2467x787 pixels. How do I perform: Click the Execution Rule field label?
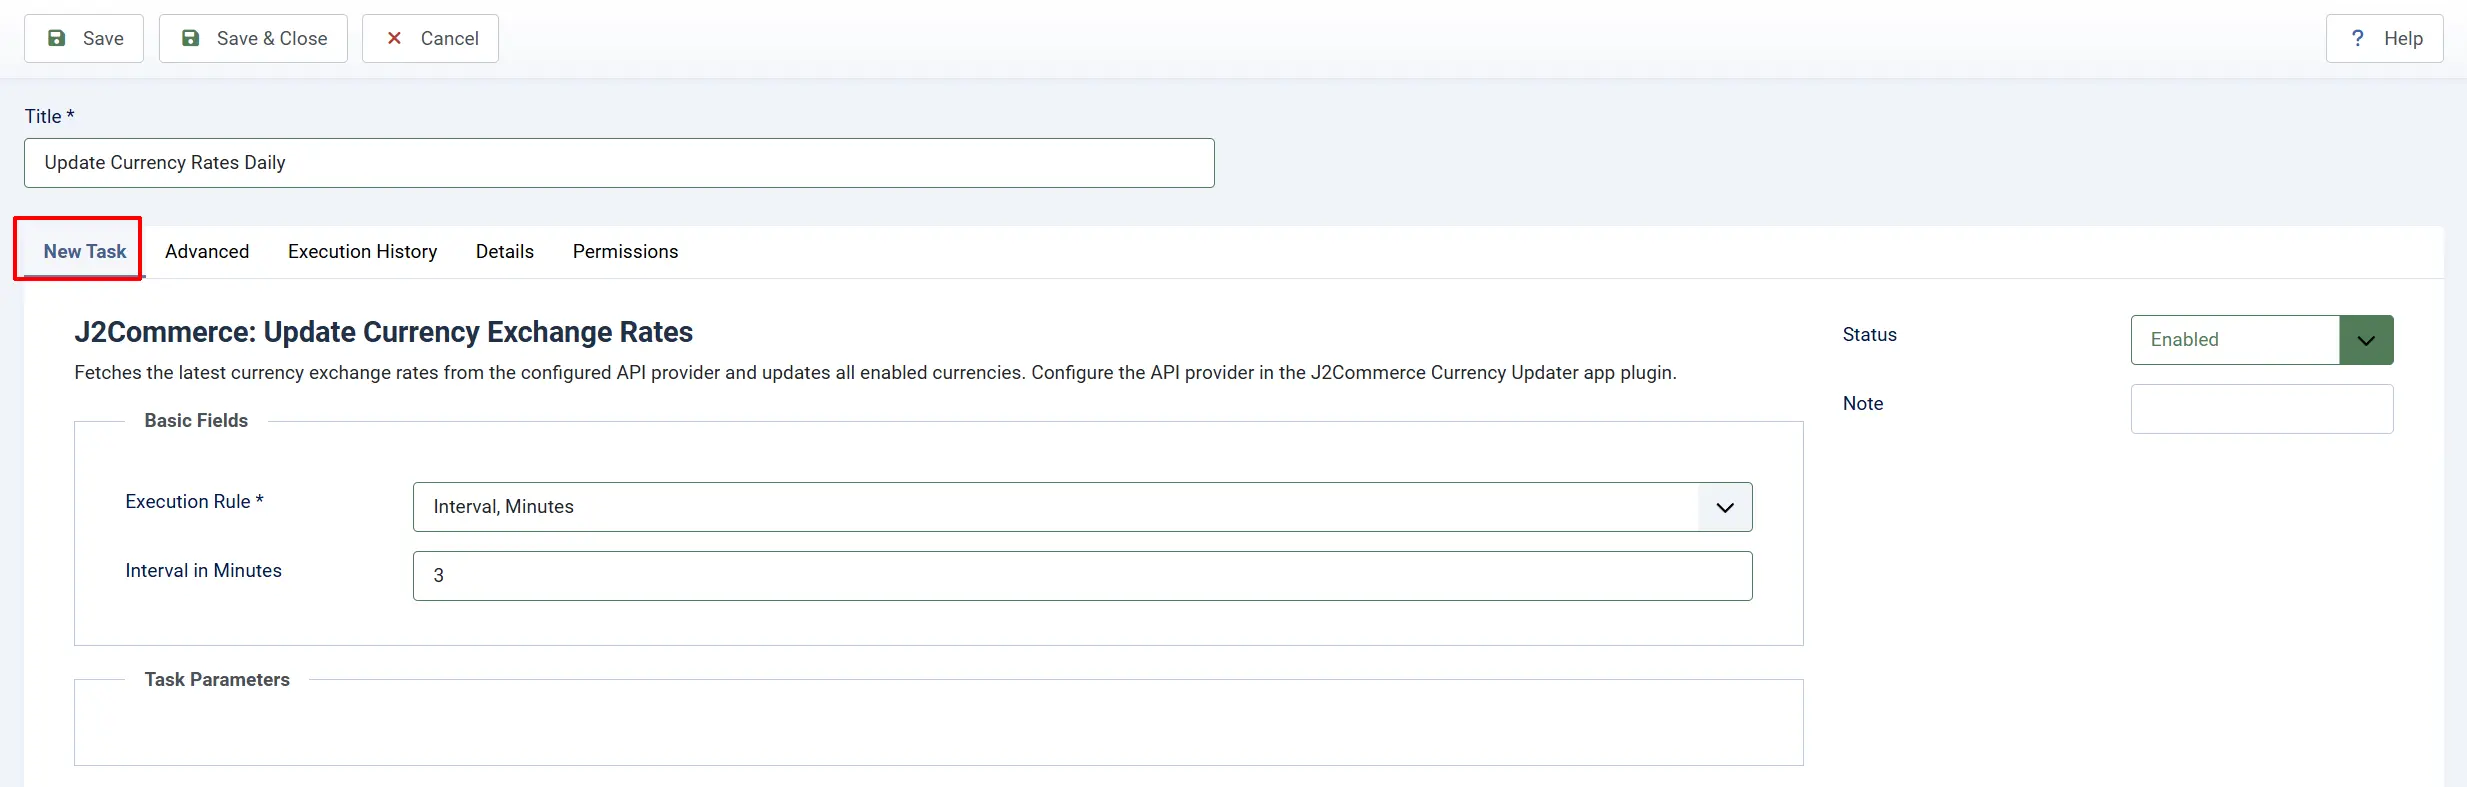coord(194,501)
